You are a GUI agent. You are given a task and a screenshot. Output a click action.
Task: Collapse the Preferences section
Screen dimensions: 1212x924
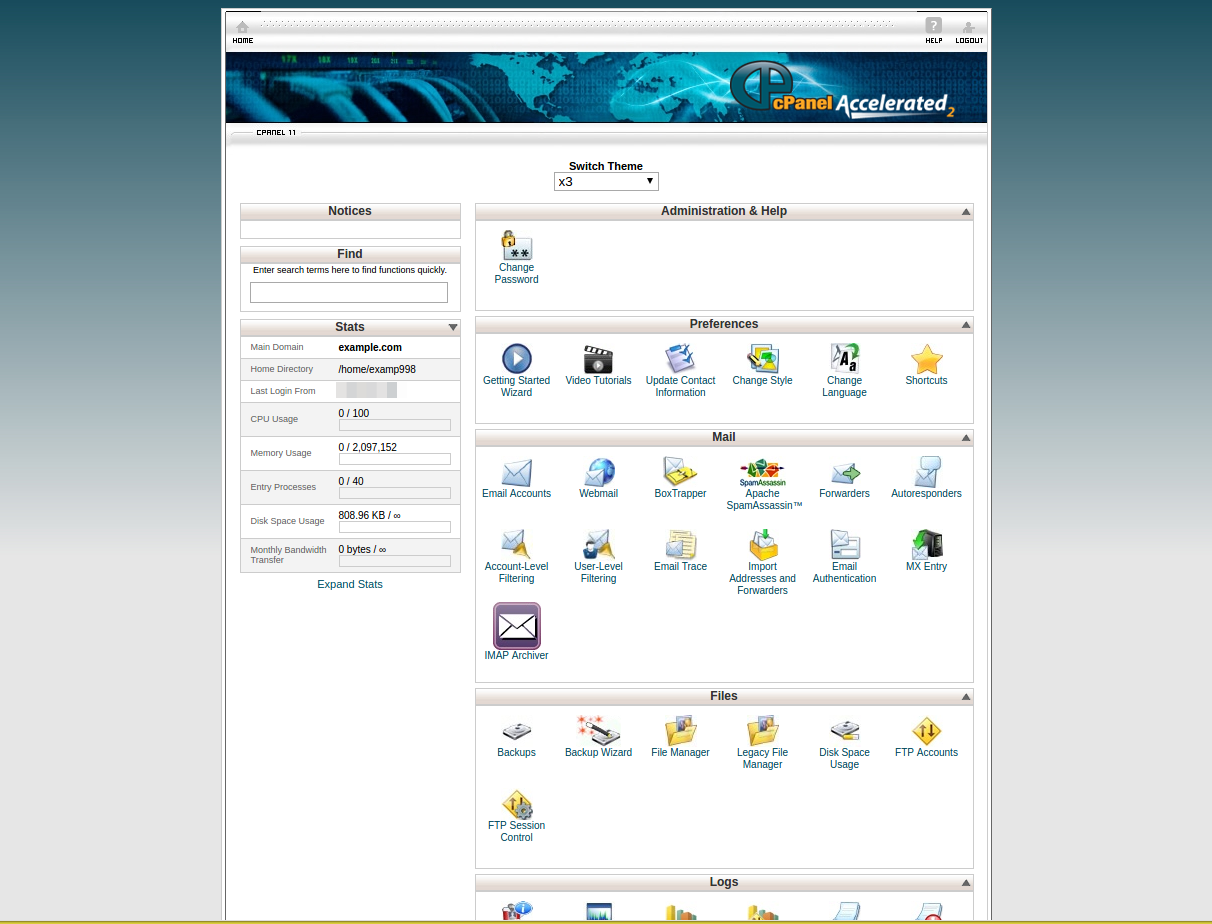966,325
